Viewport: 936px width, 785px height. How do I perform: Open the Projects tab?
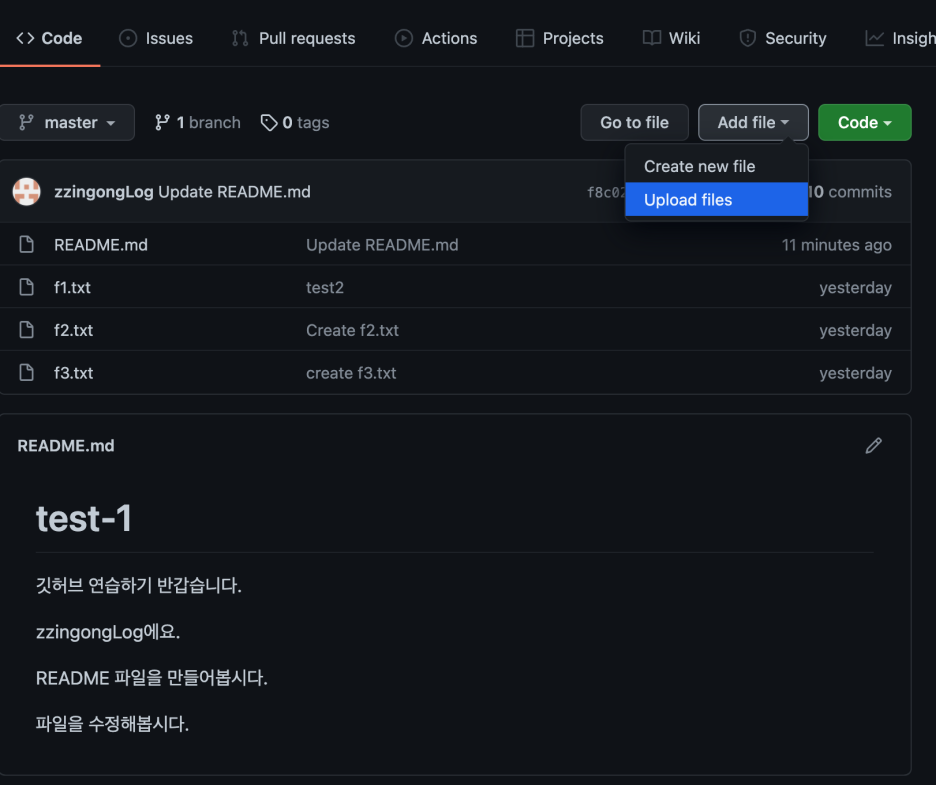click(x=559, y=38)
